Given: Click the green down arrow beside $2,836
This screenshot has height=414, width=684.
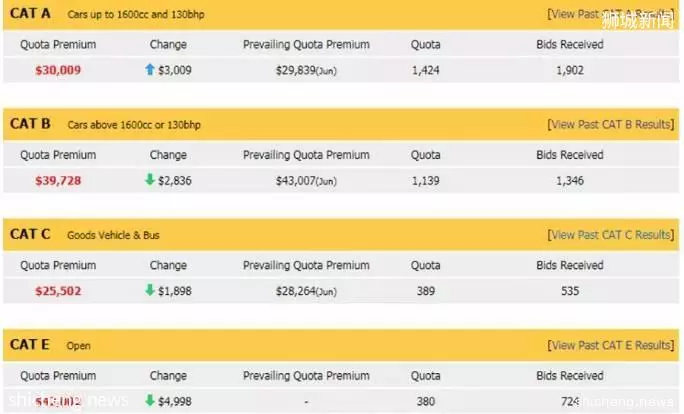Looking at the screenshot, I should [150, 179].
